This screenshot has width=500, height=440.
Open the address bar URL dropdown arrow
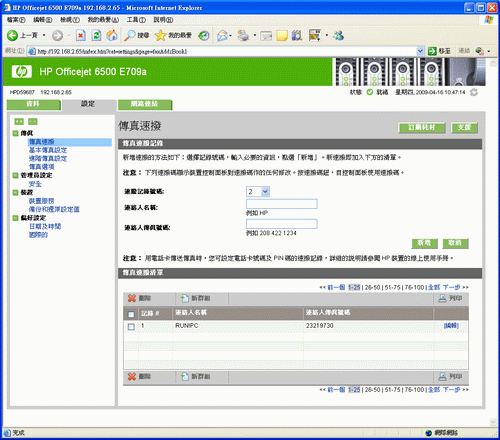pos(420,51)
